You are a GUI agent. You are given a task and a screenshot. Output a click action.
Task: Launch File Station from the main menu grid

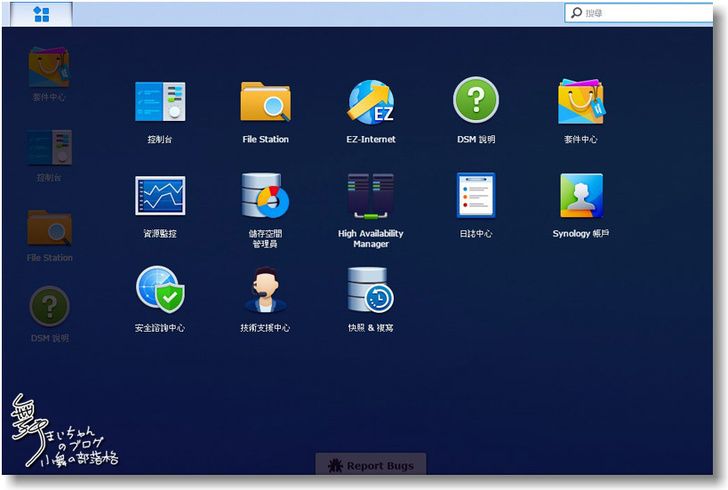(x=265, y=103)
